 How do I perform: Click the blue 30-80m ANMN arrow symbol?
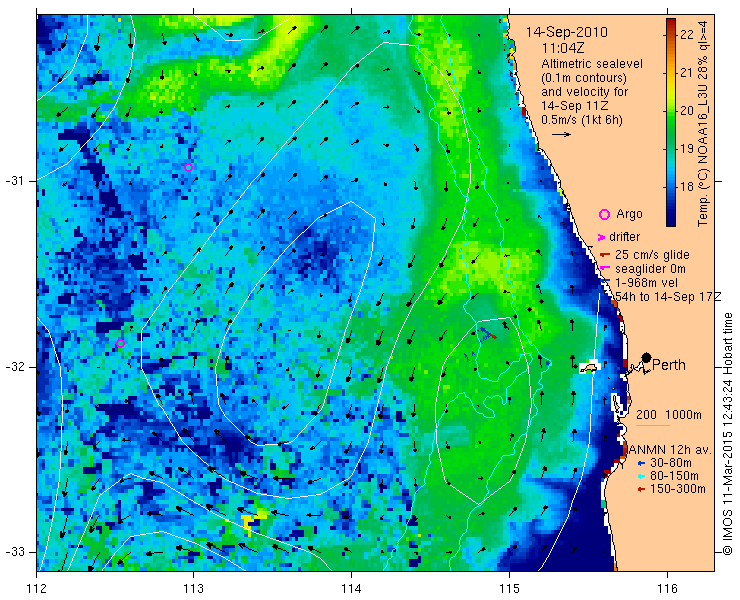point(640,463)
